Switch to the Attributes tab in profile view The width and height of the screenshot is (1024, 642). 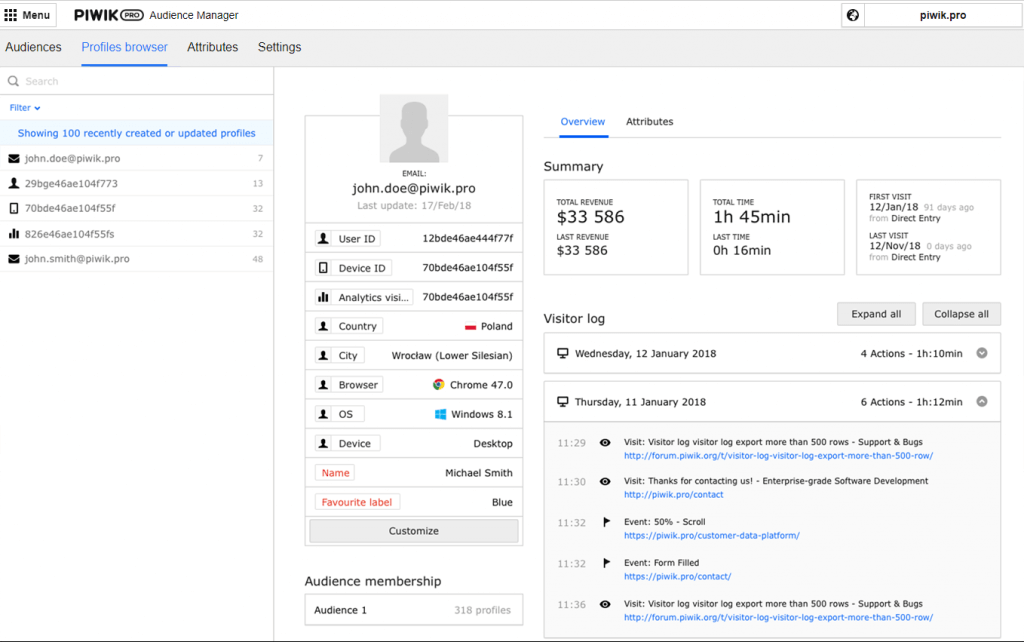click(649, 121)
